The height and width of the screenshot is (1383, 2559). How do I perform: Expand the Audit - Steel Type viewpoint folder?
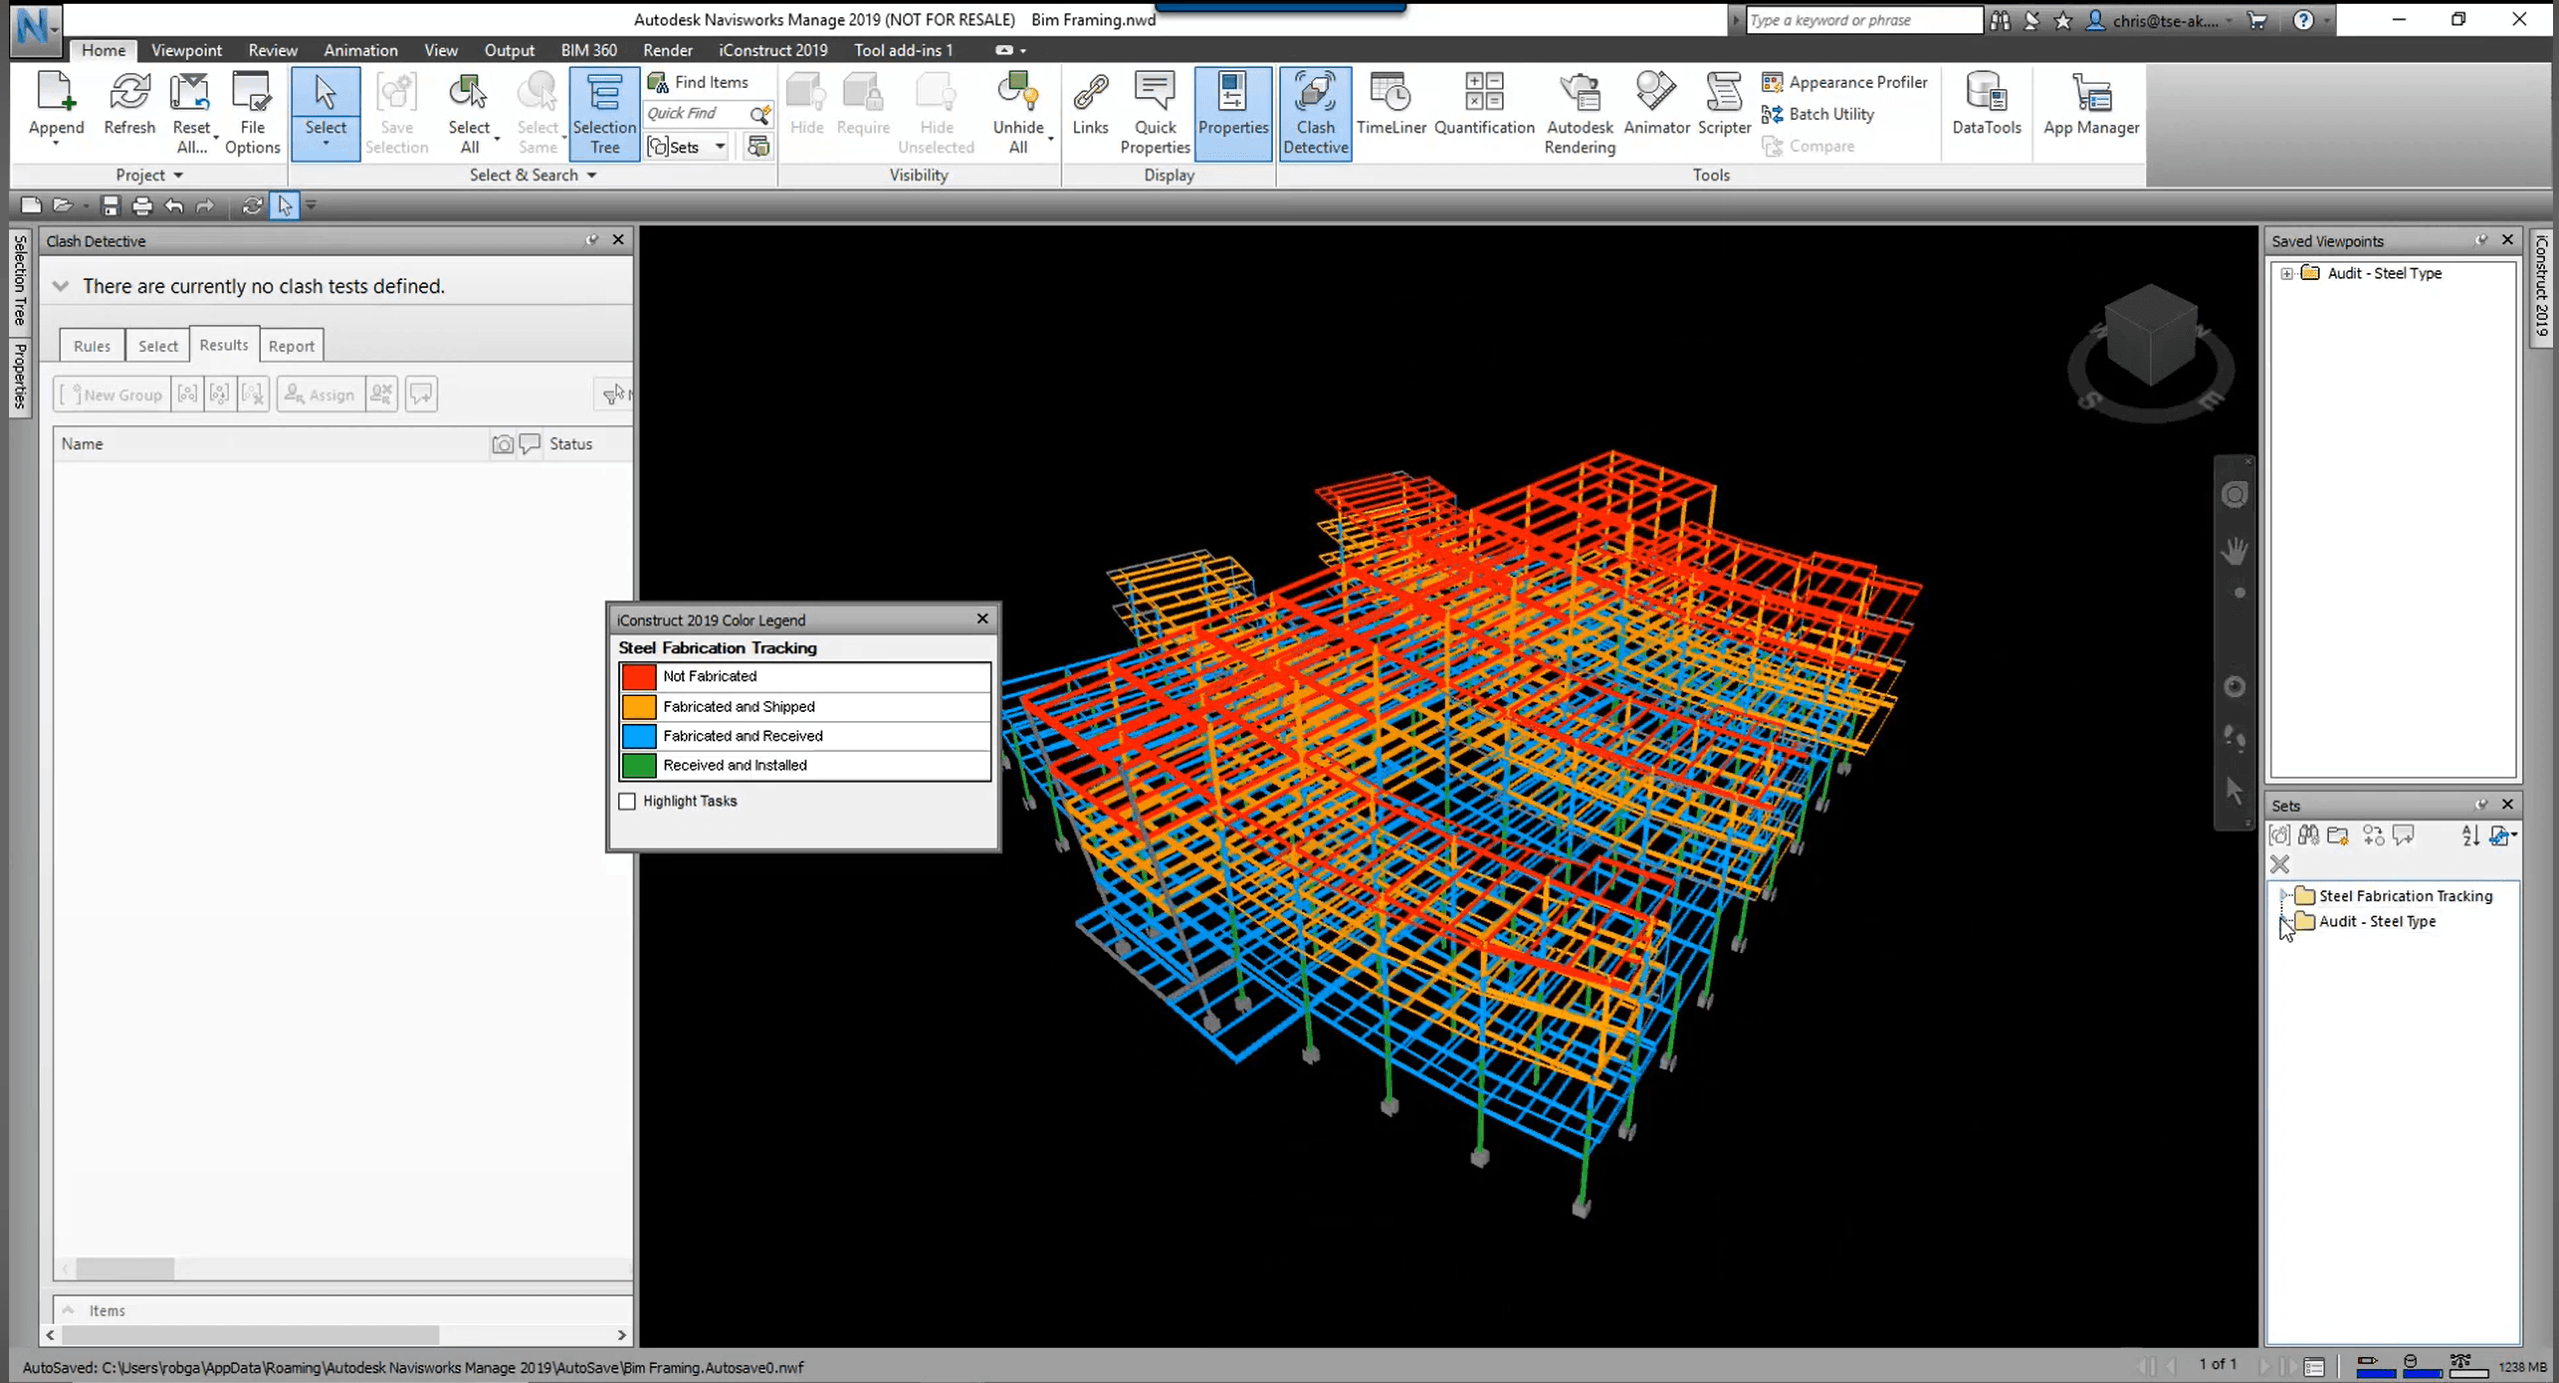coord(2286,273)
